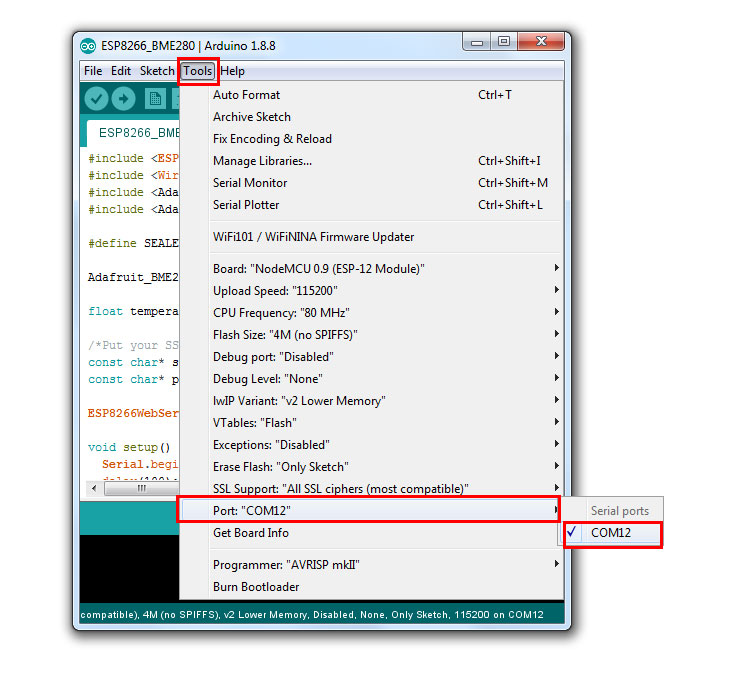The width and height of the screenshot is (734, 686).
Task: Open the Edit menu
Action: (121, 71)
